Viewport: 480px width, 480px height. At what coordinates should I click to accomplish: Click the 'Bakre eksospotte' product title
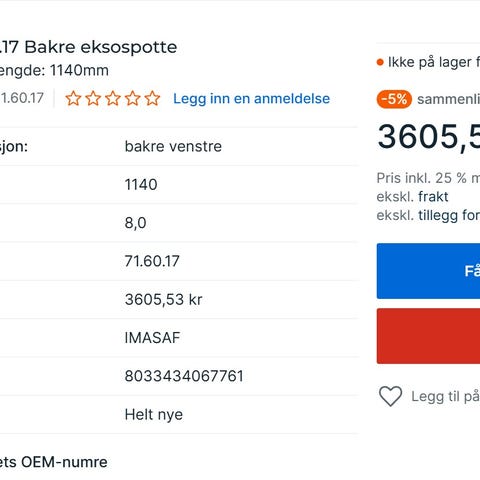tap(101, 47)
